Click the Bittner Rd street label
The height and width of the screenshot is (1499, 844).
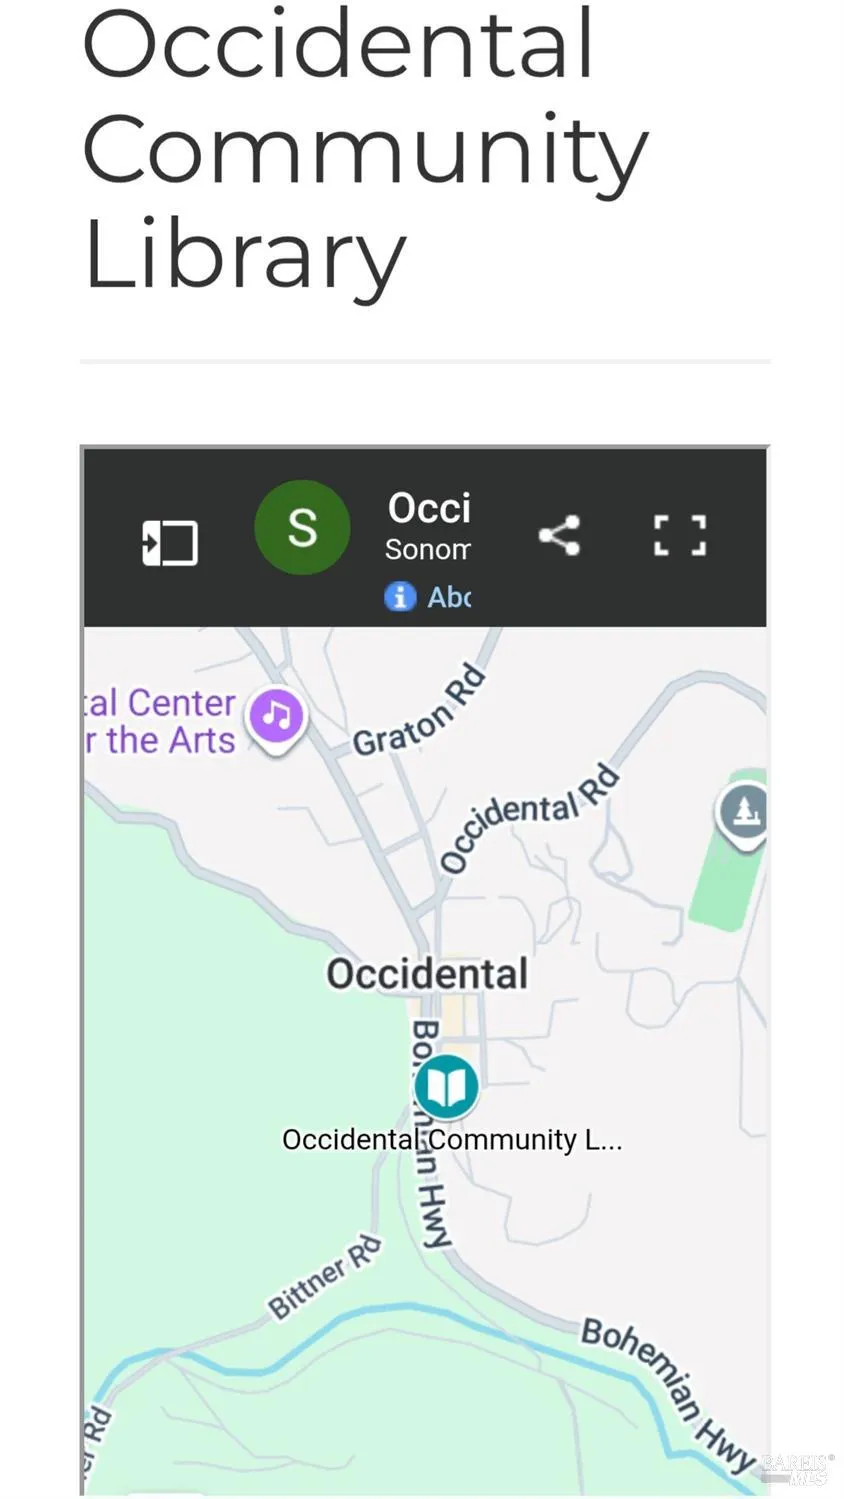click(x=324, y=1277)
